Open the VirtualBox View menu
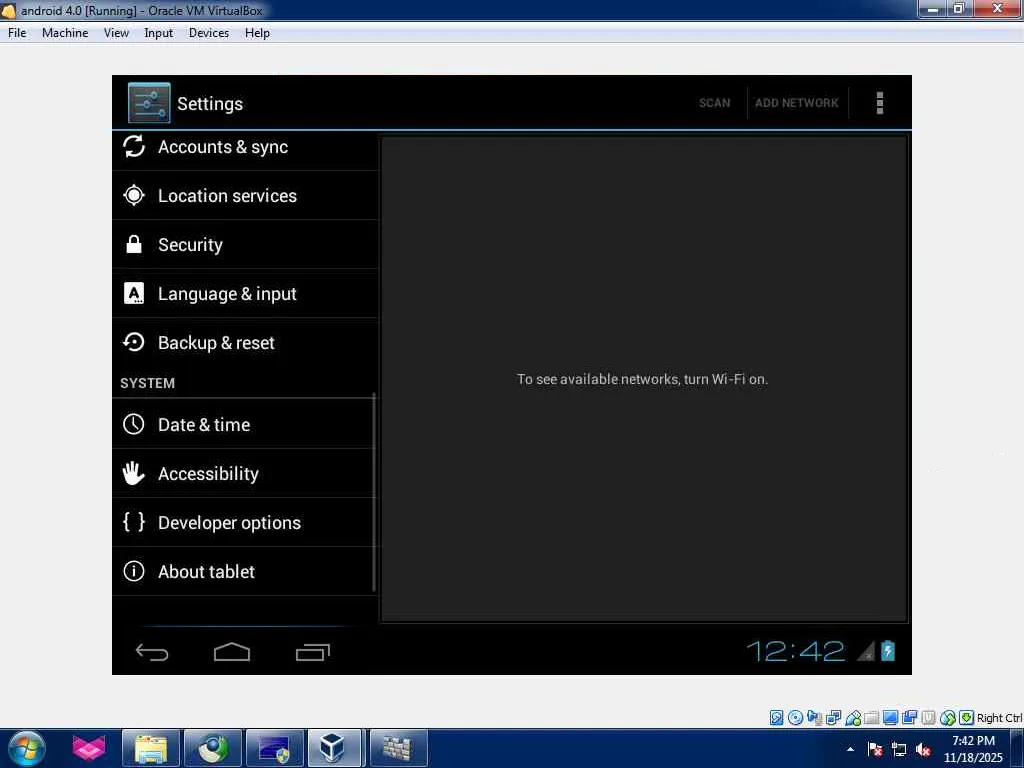The height and width of the screenshot is (768, 1024). (x=116, y=33)
